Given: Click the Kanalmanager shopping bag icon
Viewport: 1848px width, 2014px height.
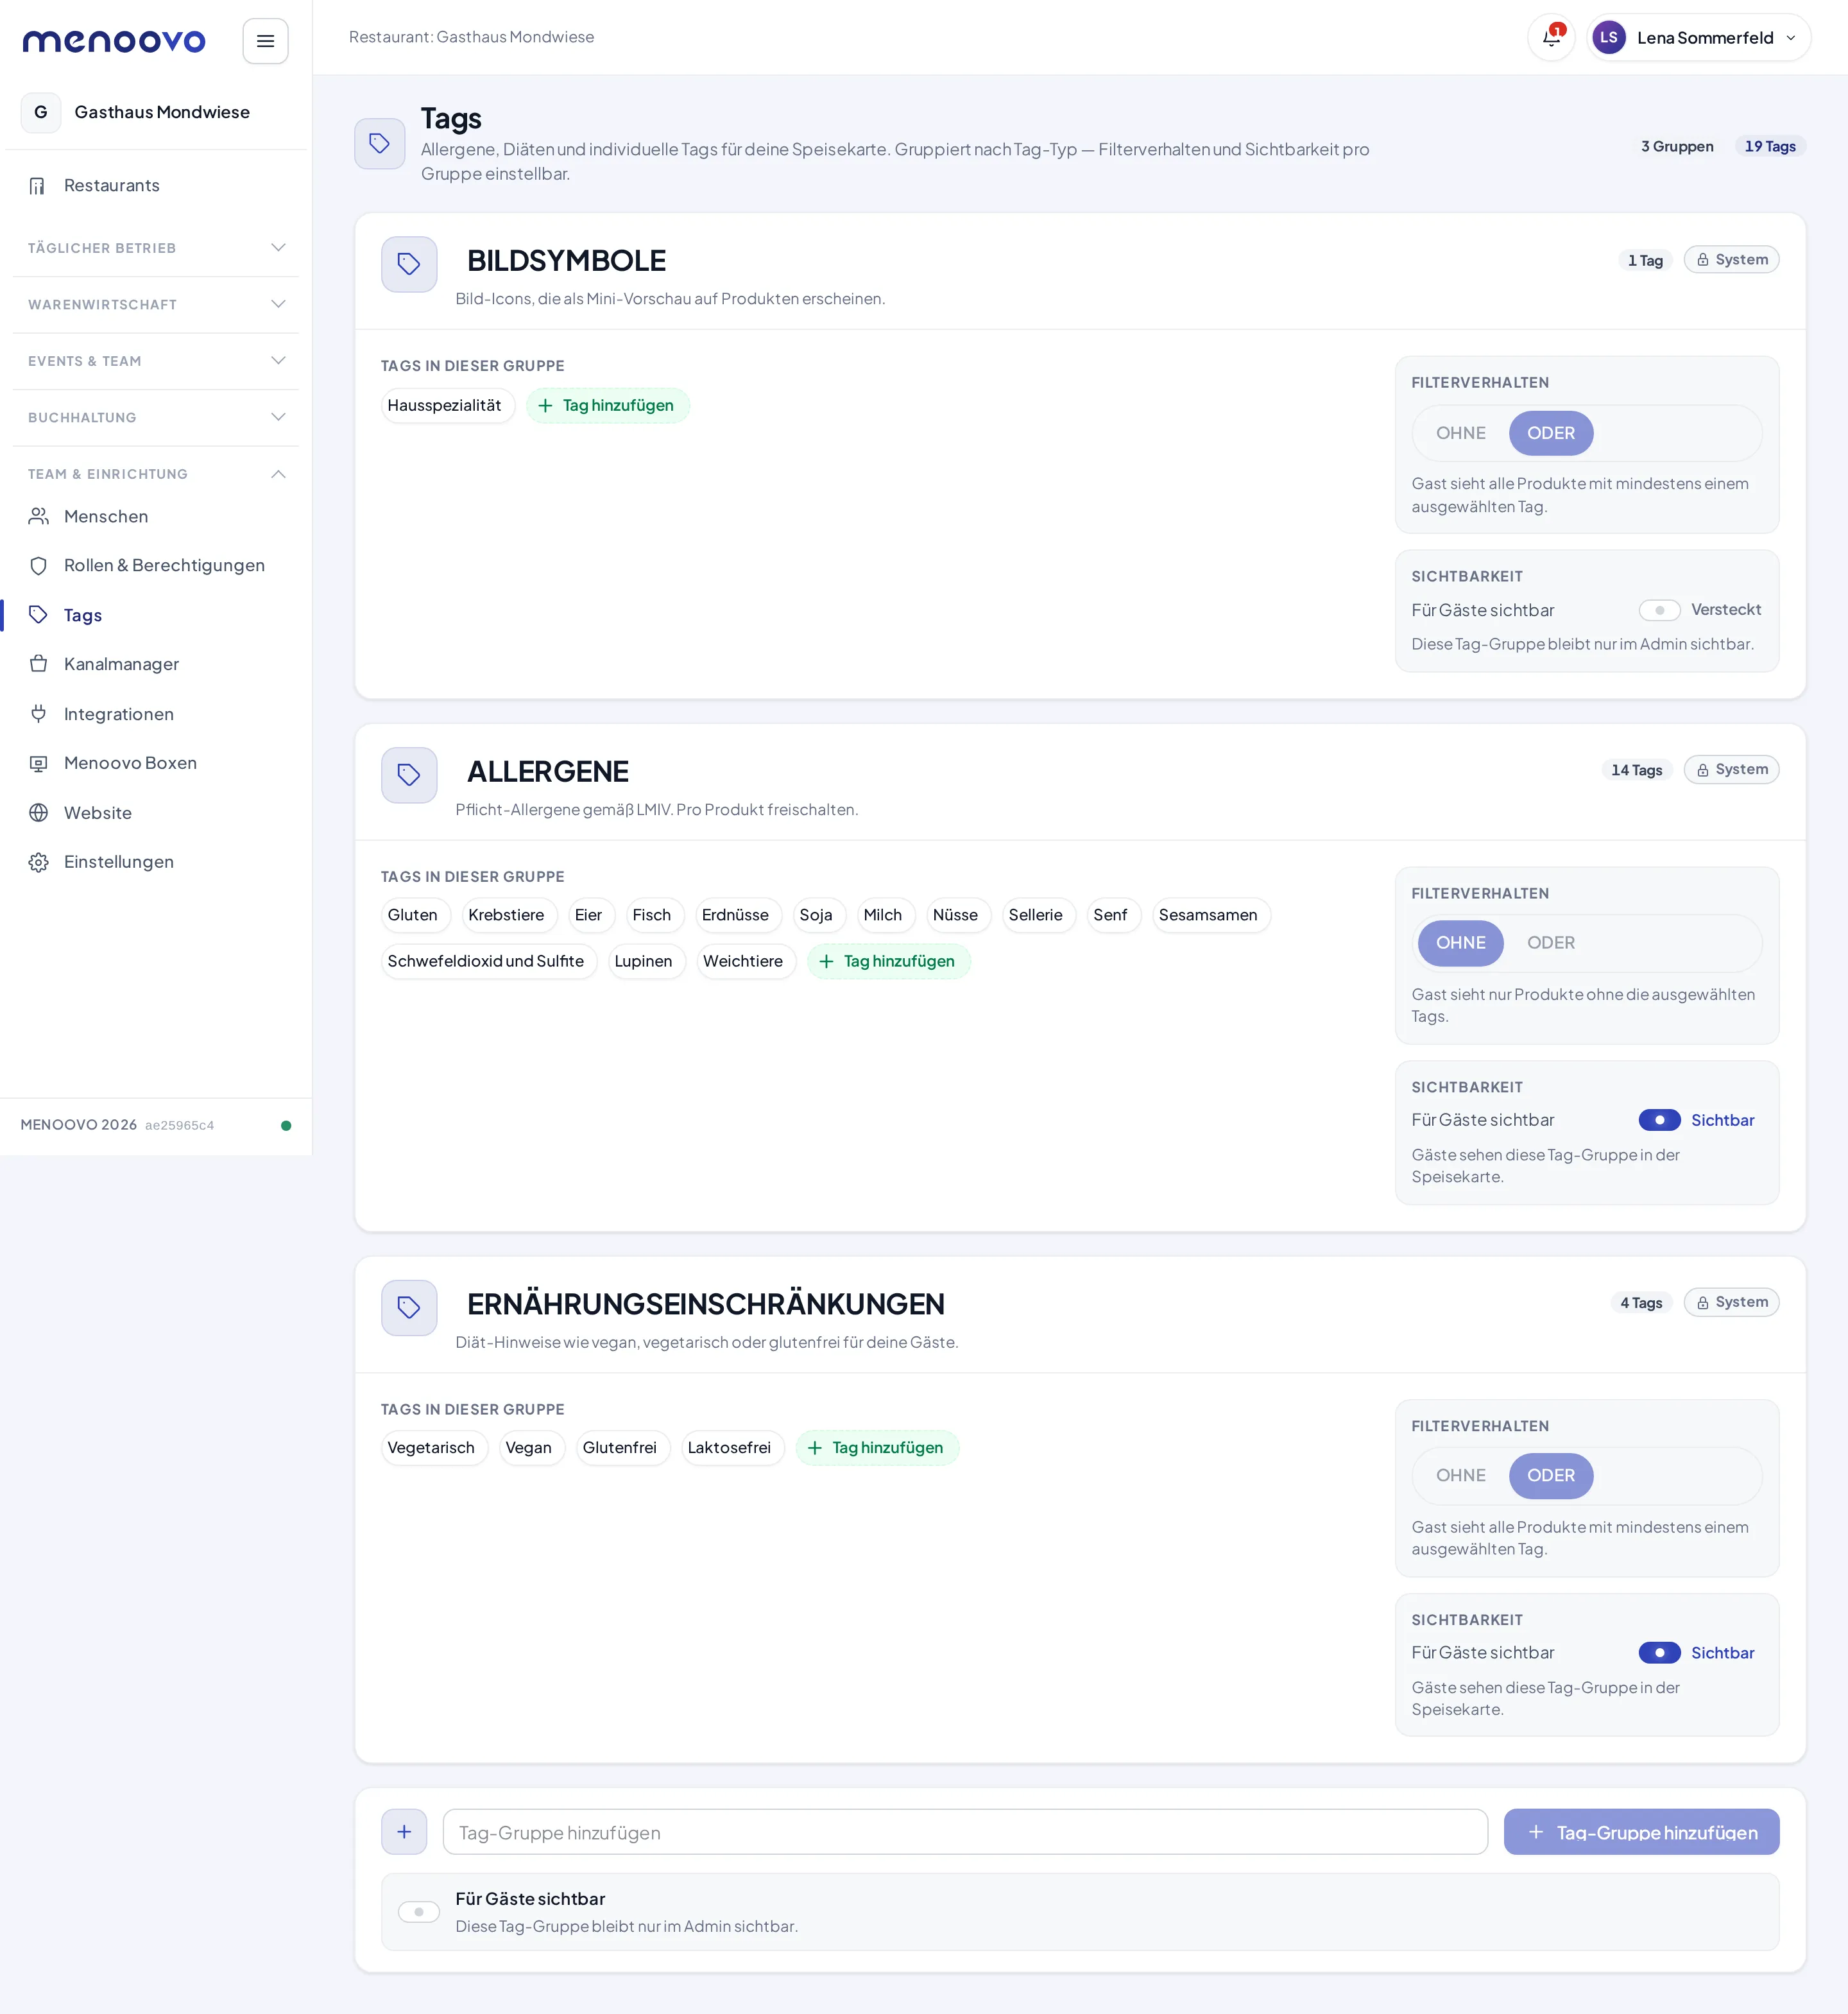Looking at the screenshot, I should (x=38, y=664).
